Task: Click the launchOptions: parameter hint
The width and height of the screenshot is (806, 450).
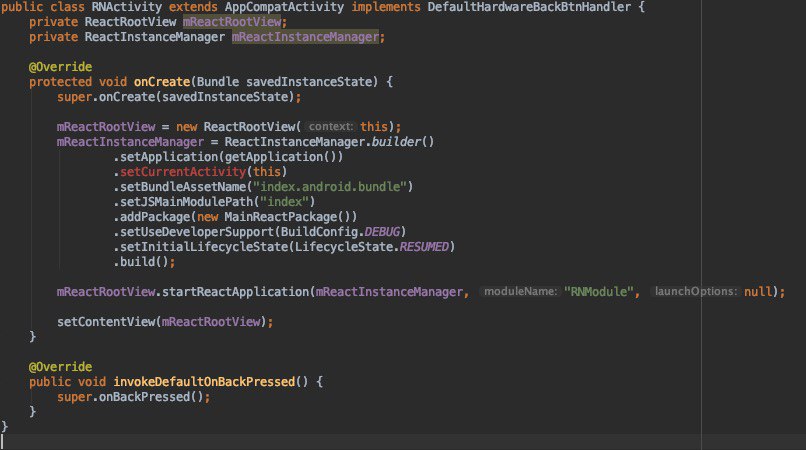Action: [x=695, y=292]
